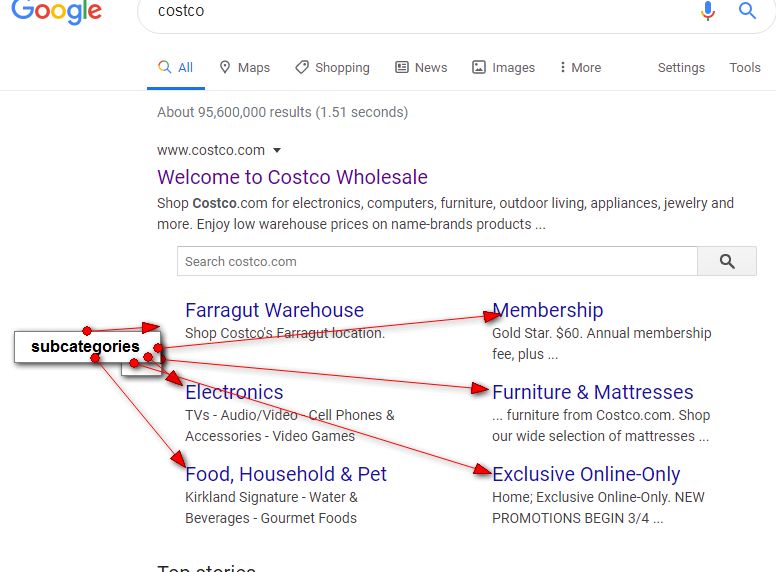This screenshot has width=776, height=572.
Task: Open Food, Household & Pet sitelink
Action: tap(286, 474)
